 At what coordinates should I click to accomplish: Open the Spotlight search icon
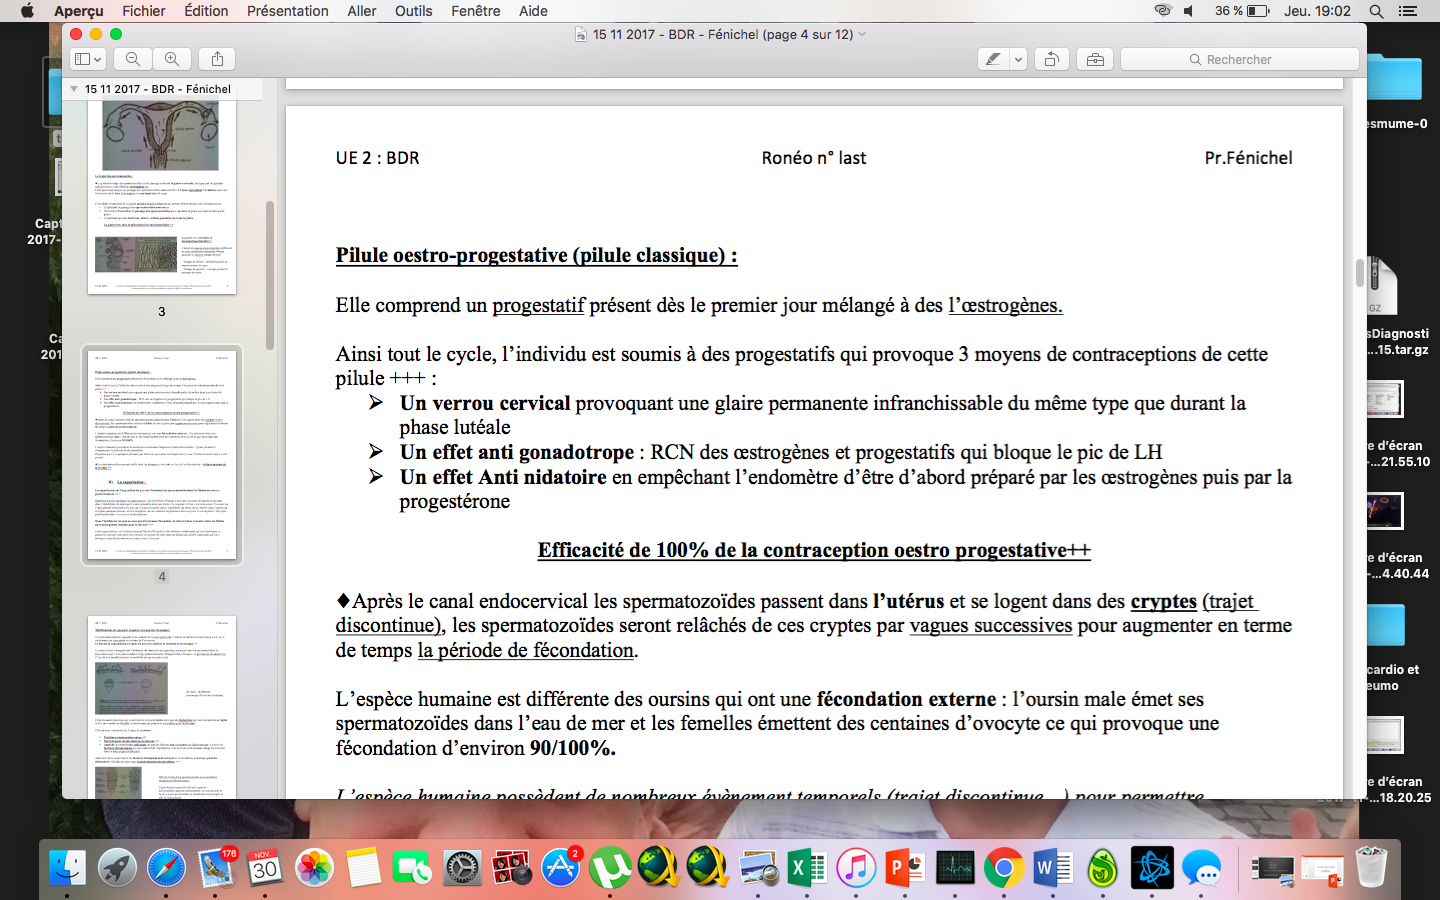[1376, 11]
